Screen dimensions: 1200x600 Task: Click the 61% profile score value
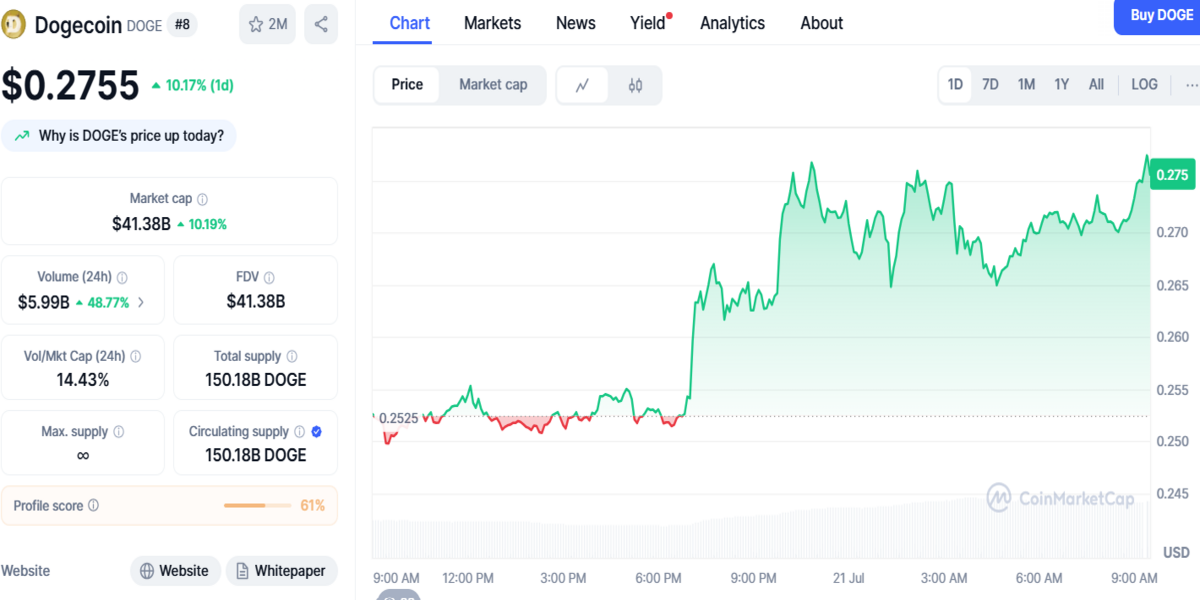[x=313, y=506]
